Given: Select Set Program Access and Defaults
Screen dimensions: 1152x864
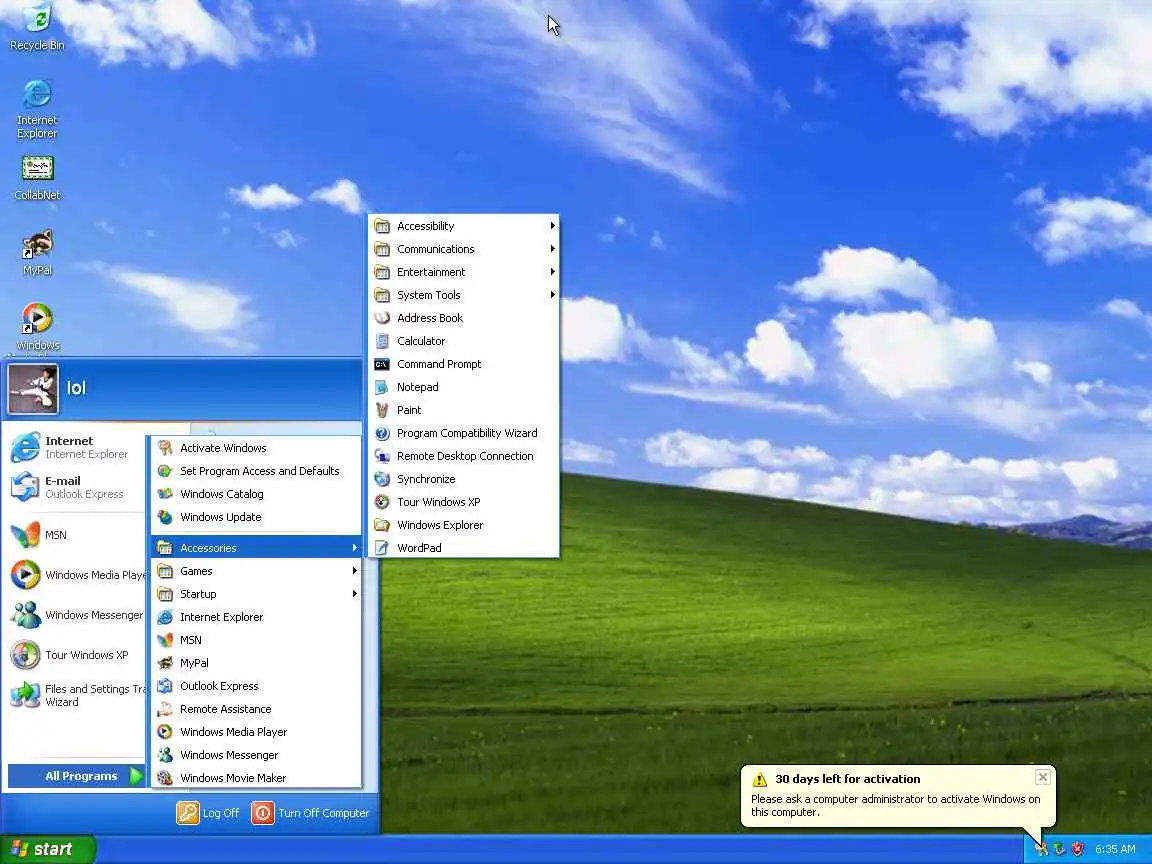Looking at the screenshot, I should pos(256,471).
